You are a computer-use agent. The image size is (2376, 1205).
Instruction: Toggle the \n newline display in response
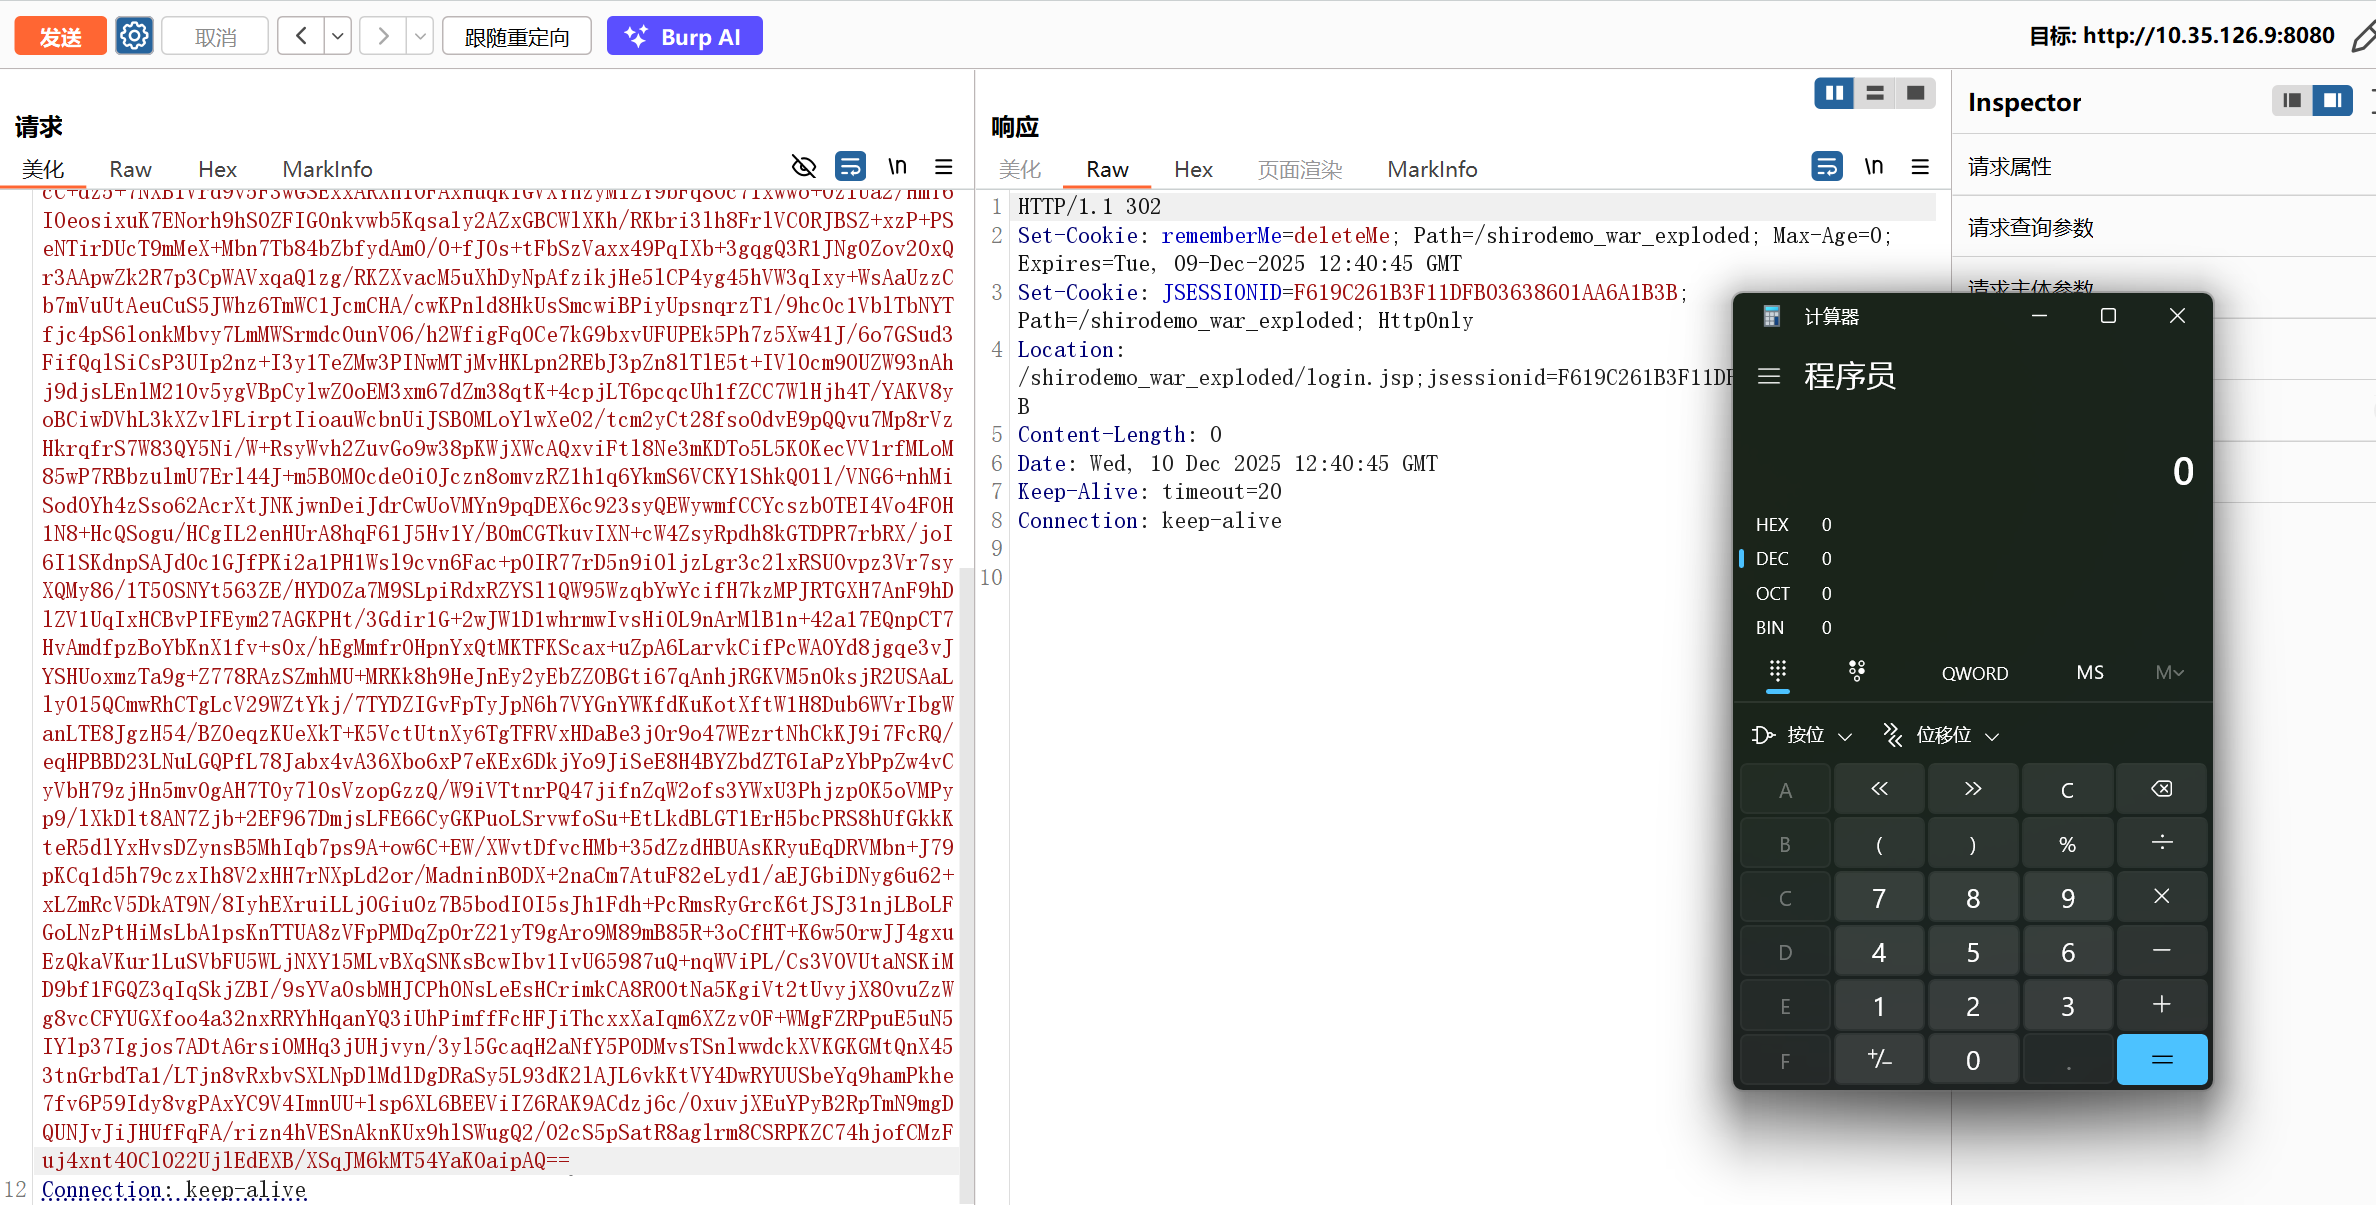coord(1873,166)
